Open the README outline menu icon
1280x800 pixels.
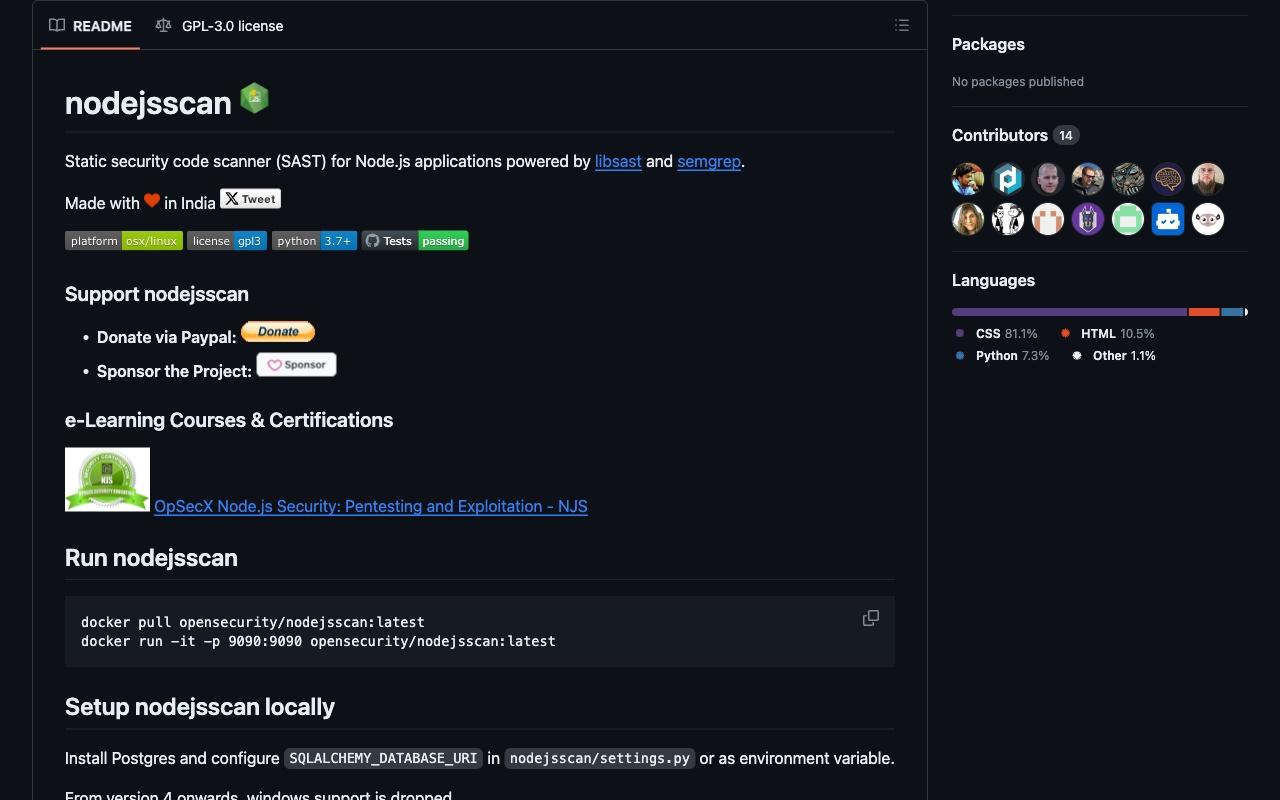(x=902, y=26)
